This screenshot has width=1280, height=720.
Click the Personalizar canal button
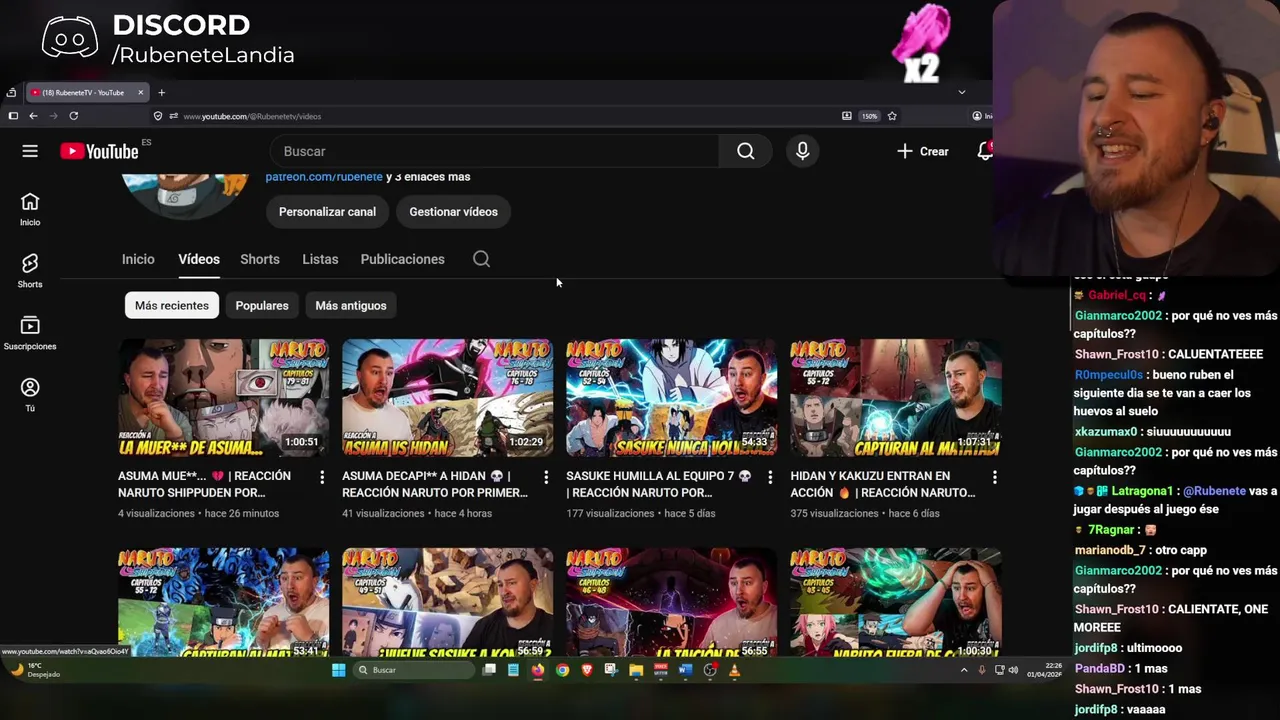click(327, 212)
